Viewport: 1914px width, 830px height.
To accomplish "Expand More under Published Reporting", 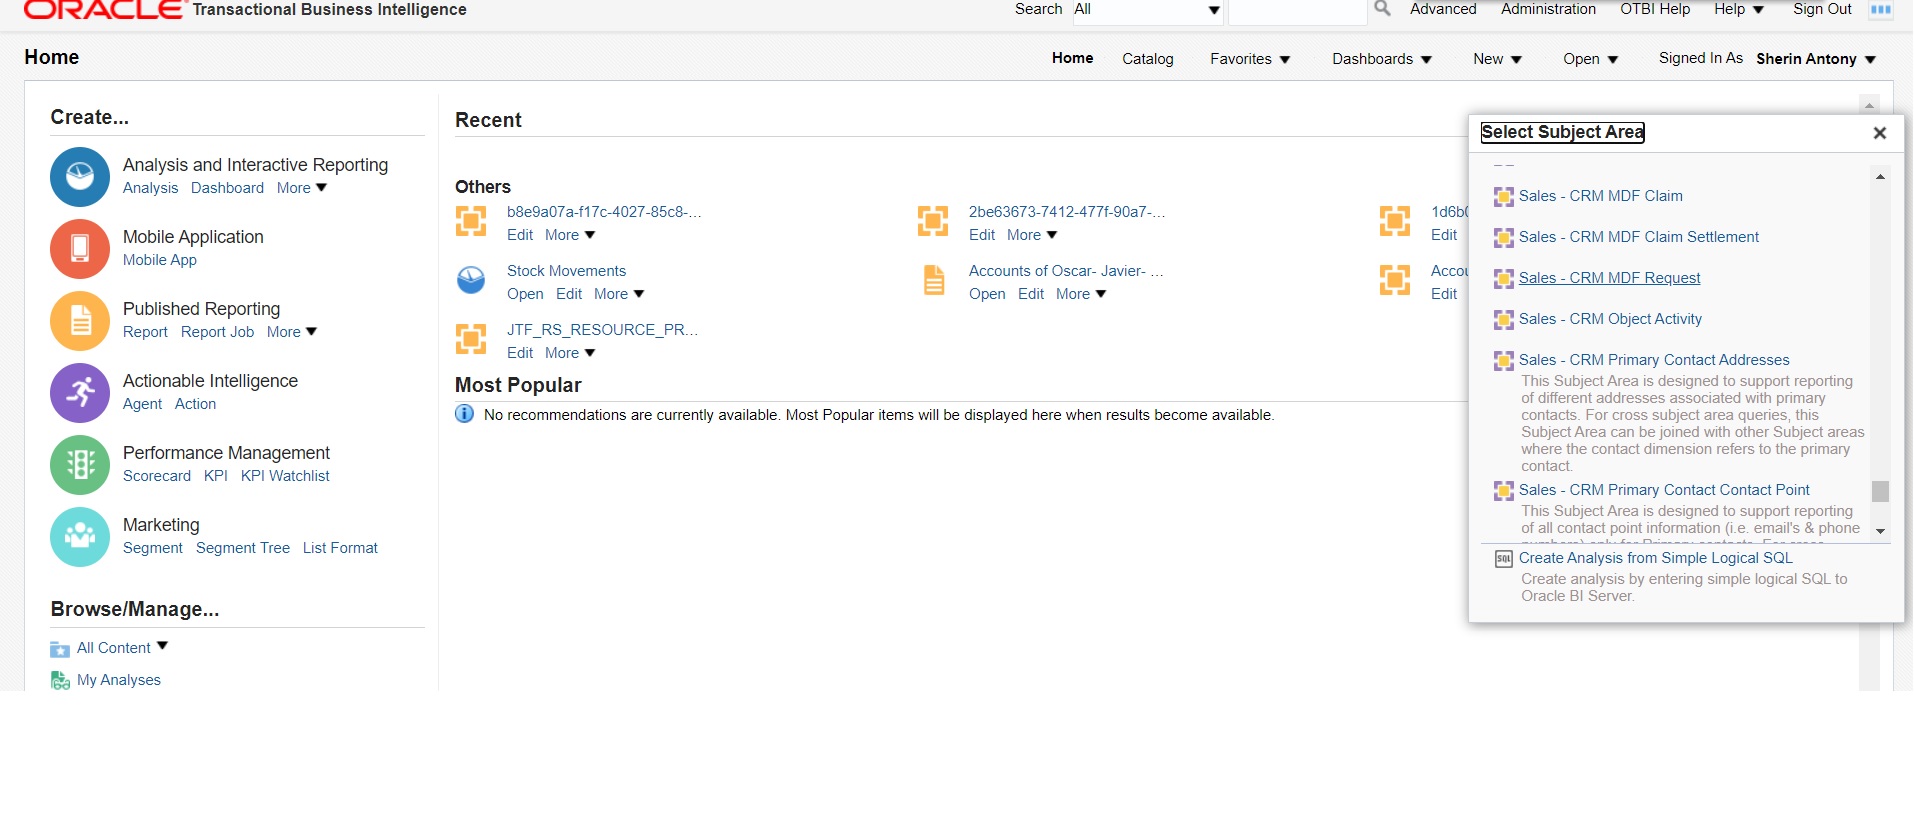I will click(292, 332).
